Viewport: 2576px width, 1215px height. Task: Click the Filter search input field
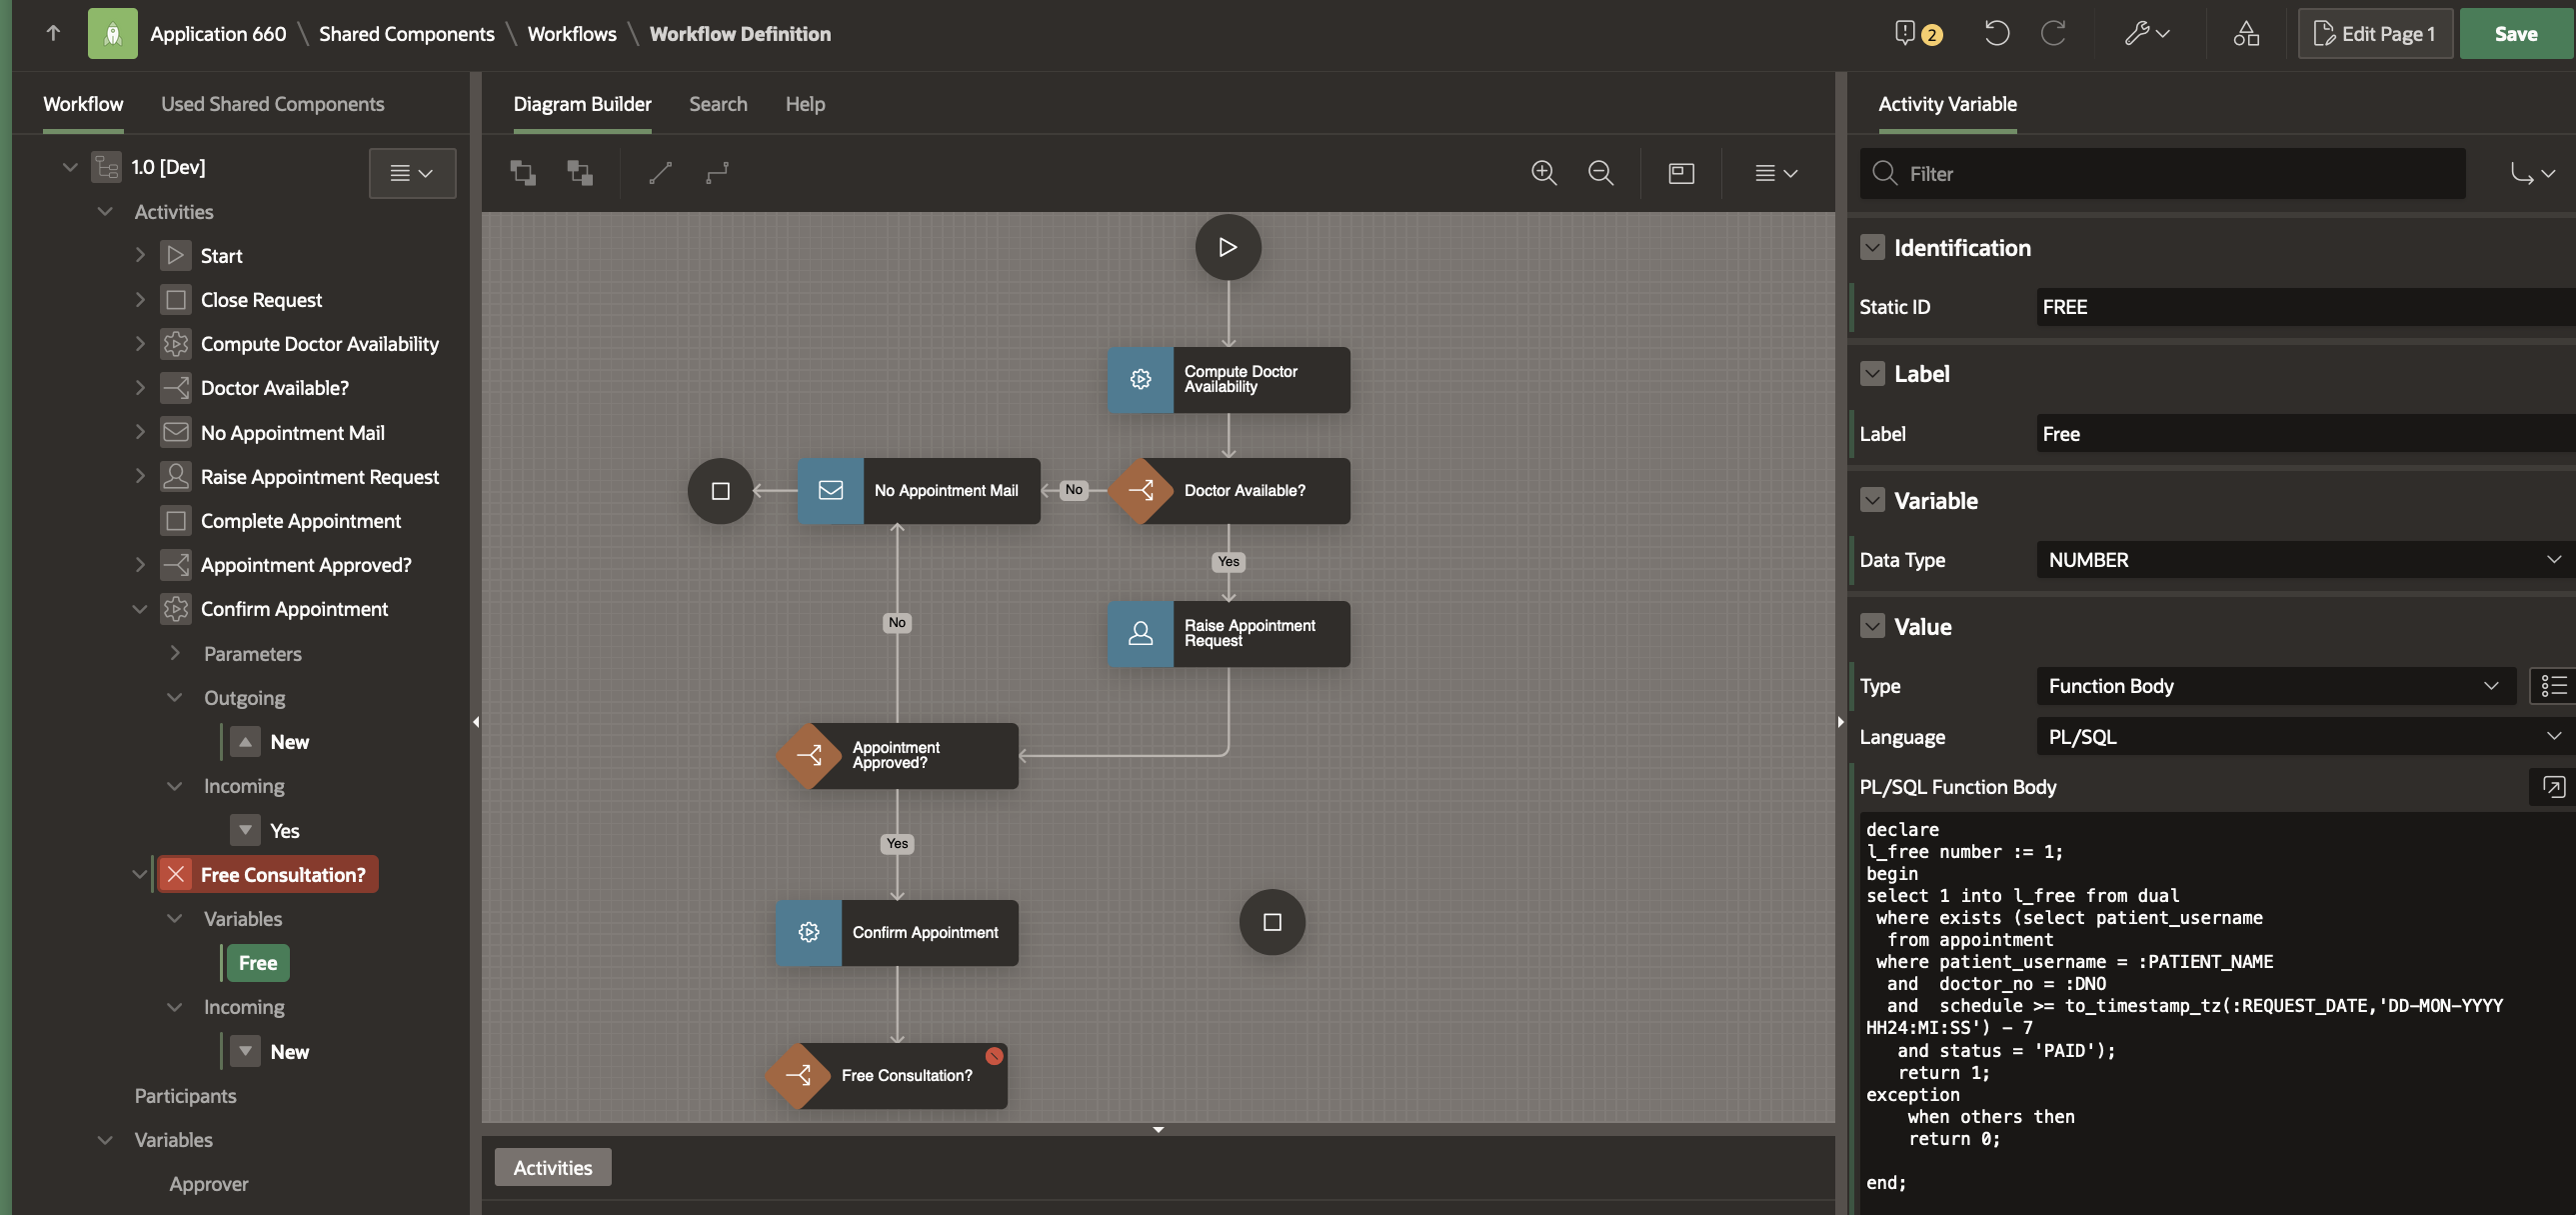pos(2180,174)
